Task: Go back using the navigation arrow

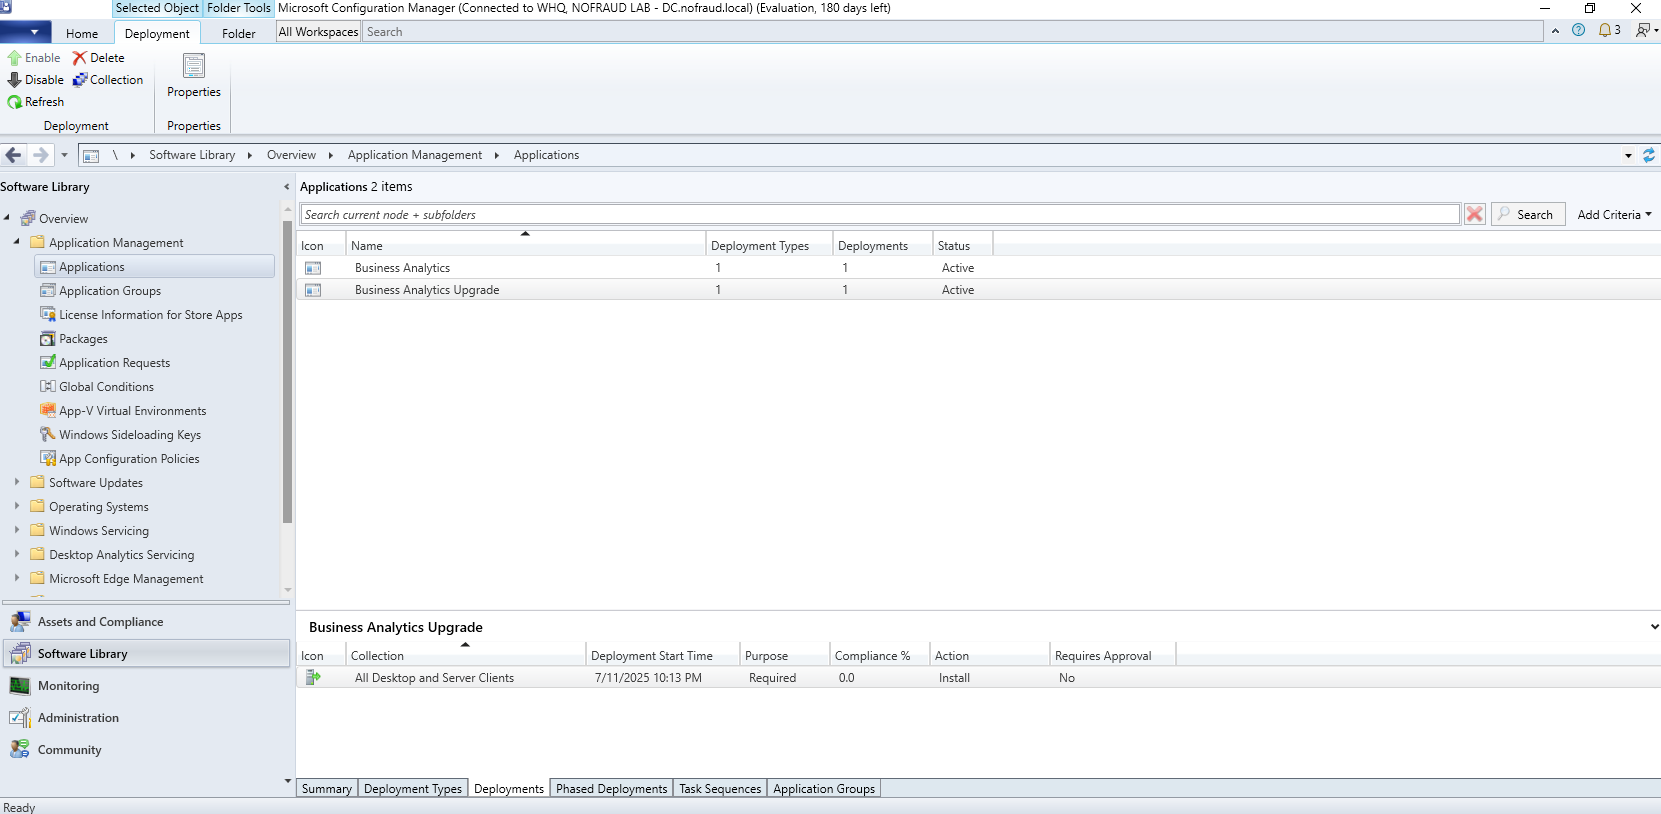Action: 14,155
